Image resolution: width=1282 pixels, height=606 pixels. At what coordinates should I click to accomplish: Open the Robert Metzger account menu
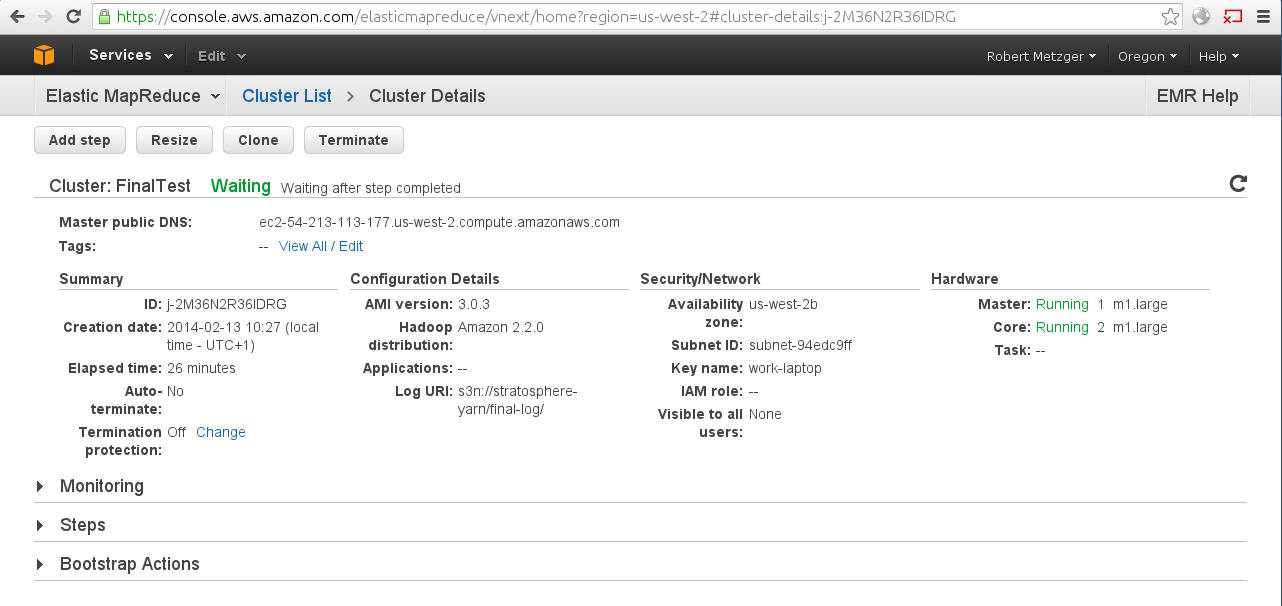[1040, 56]
